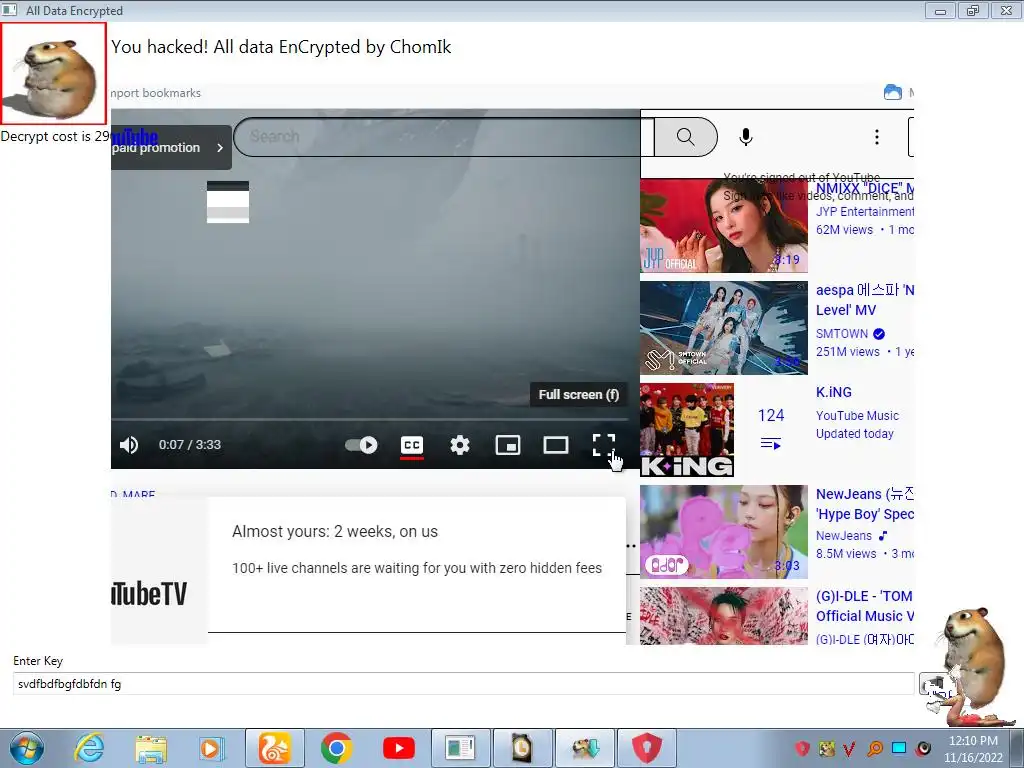
Task: Click the 0:07 / 3:33 time display
Action: click(x=189, y=445)
